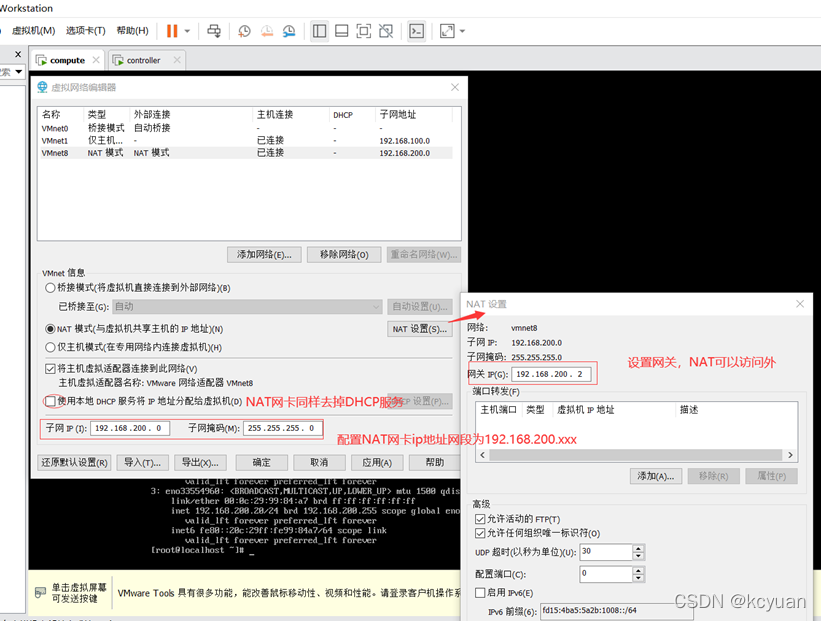Click the 还原默认设置(R) button

click(74, 462)
